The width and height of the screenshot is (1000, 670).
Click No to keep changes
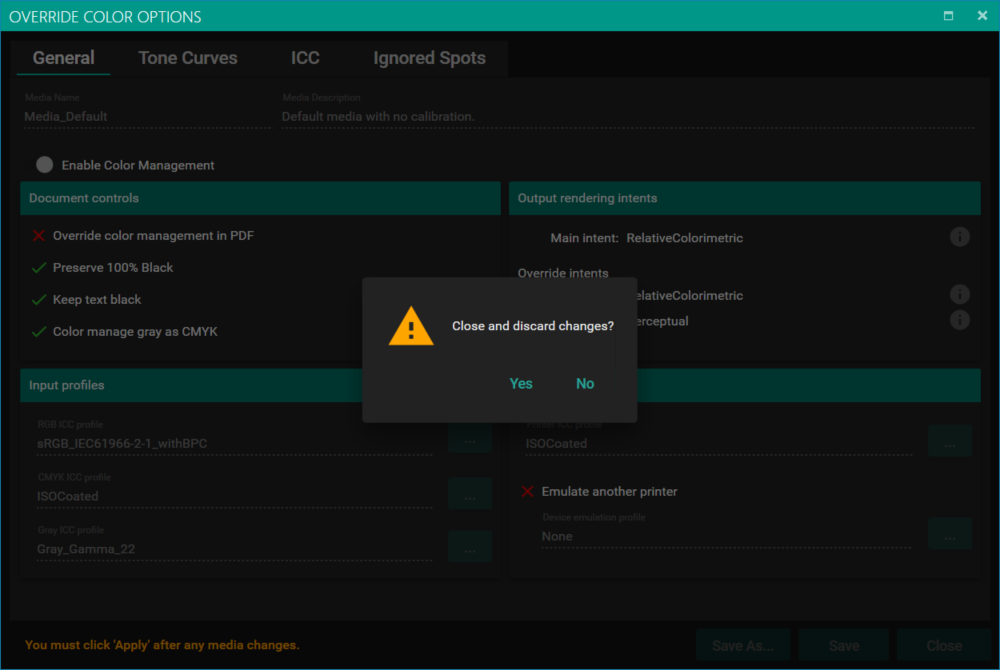[x=585, y=384]
